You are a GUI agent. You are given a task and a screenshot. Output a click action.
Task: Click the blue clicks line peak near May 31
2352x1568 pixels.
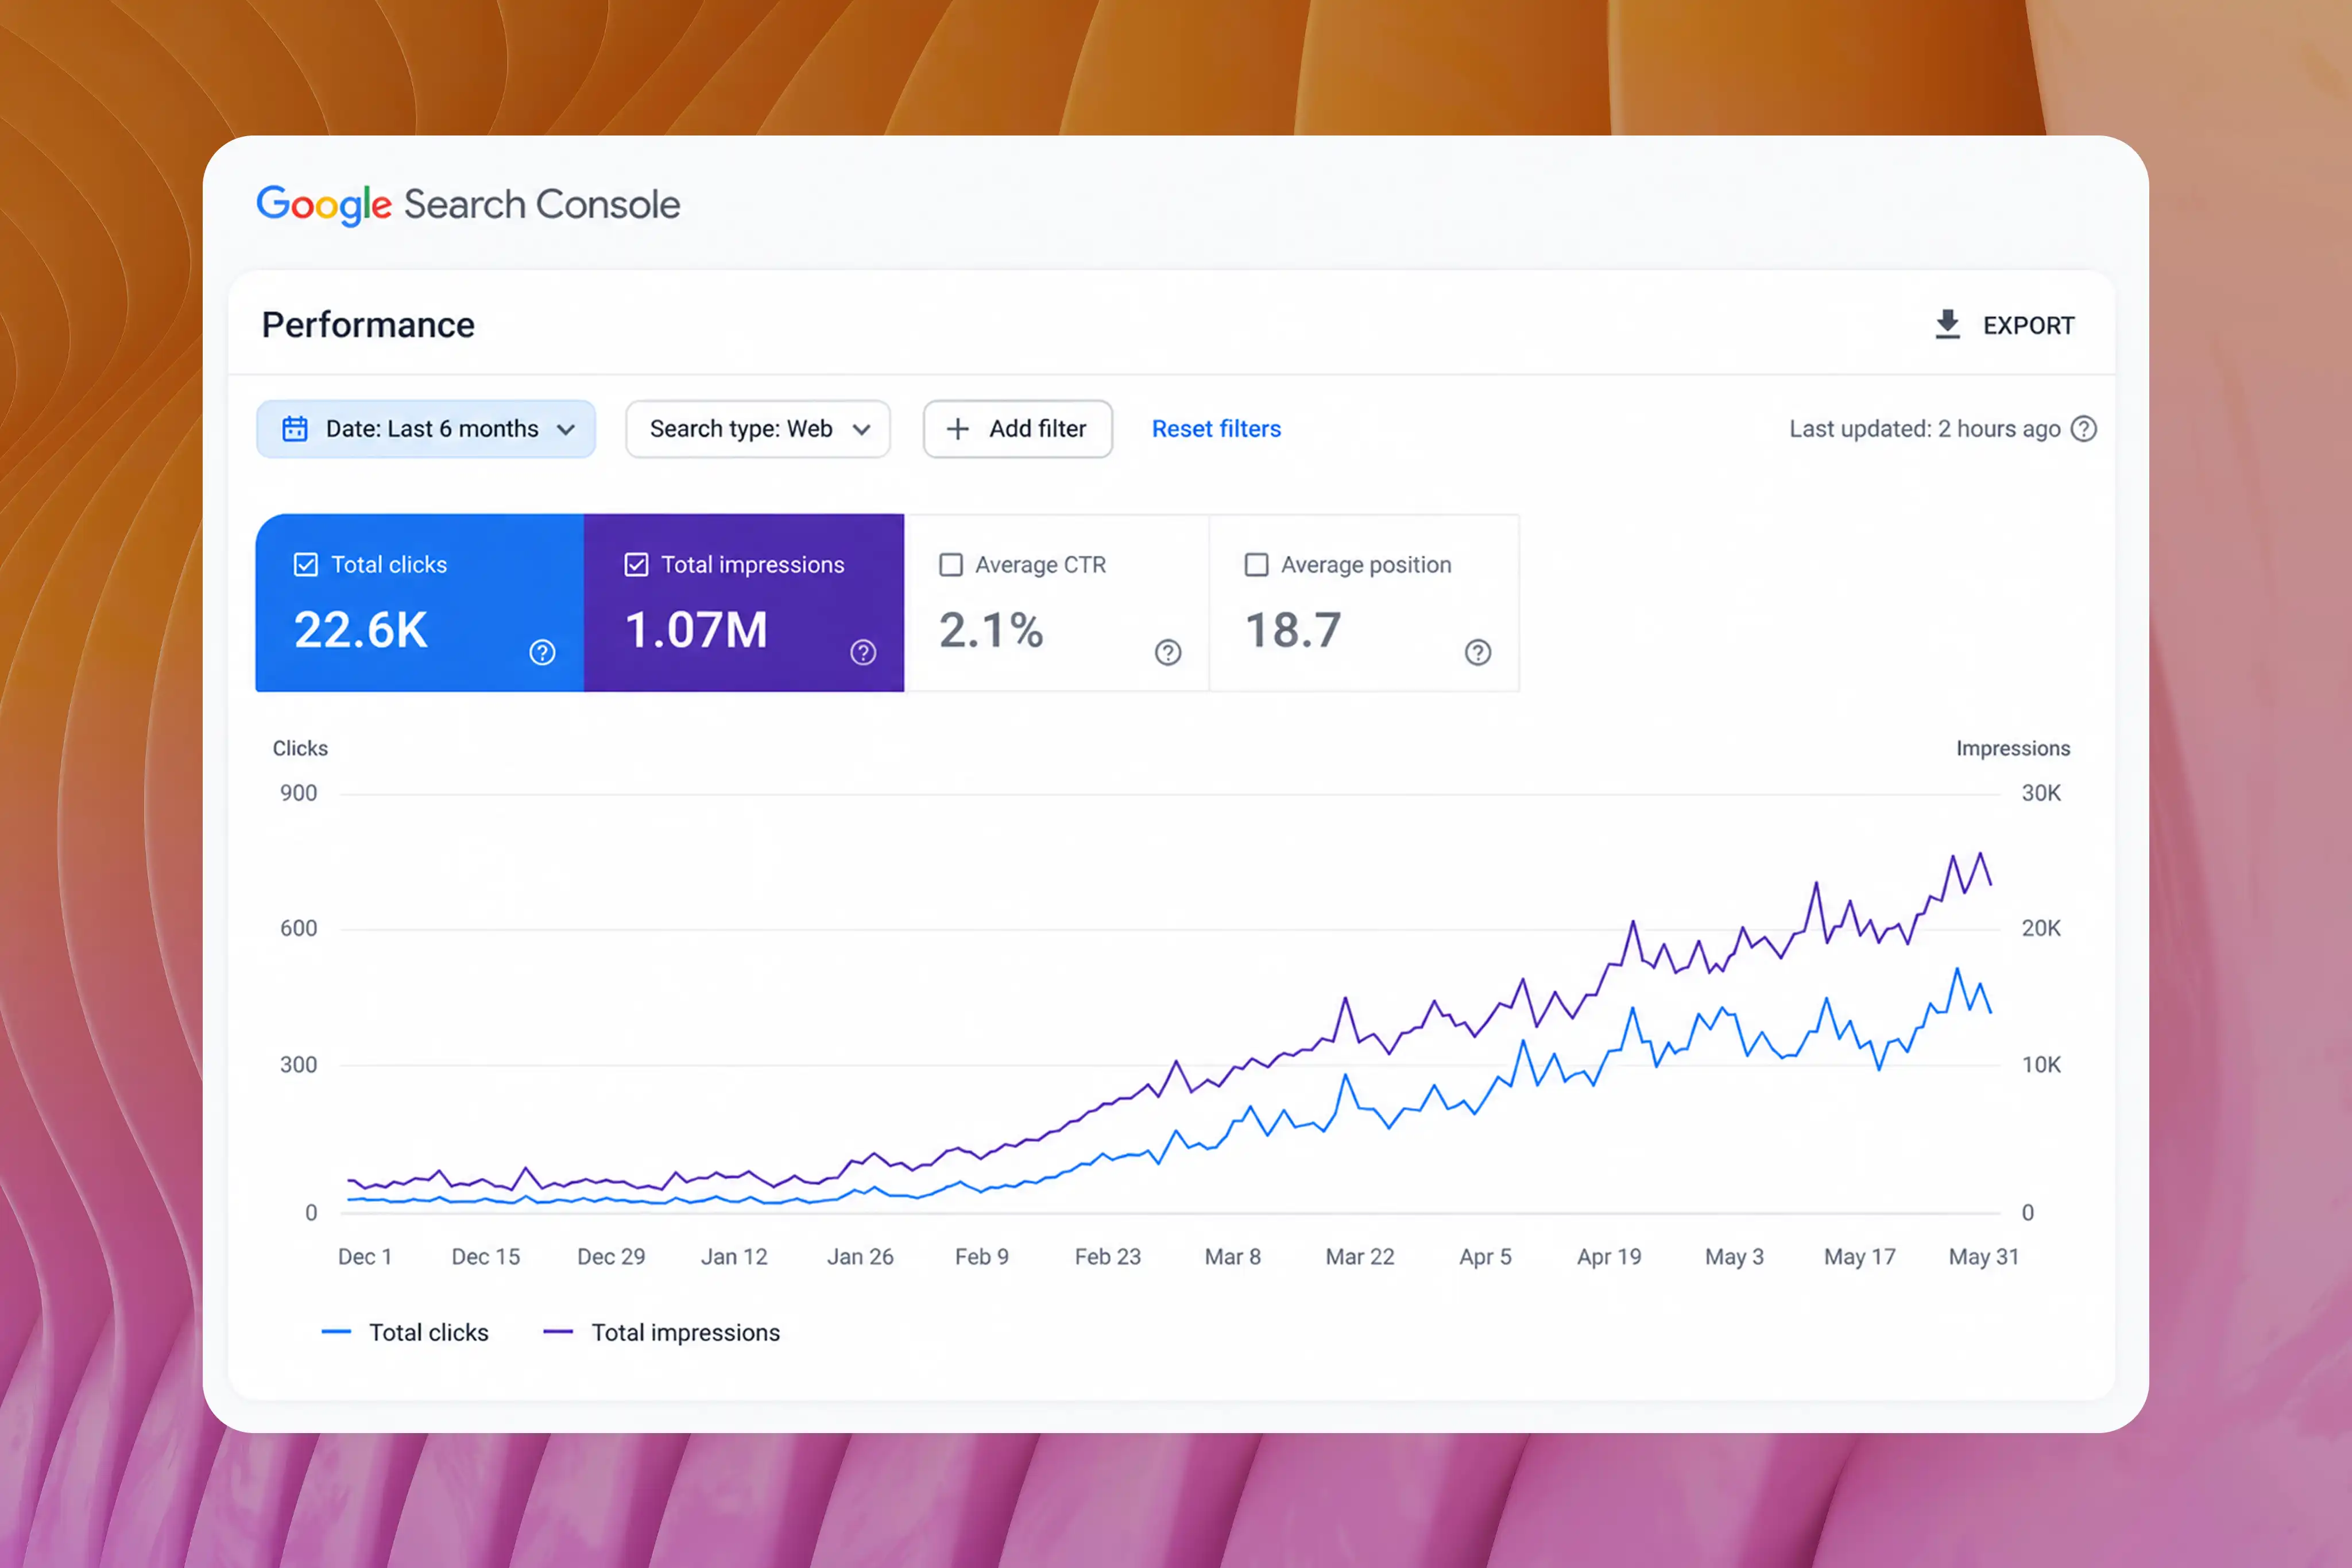click(1957, 969)
